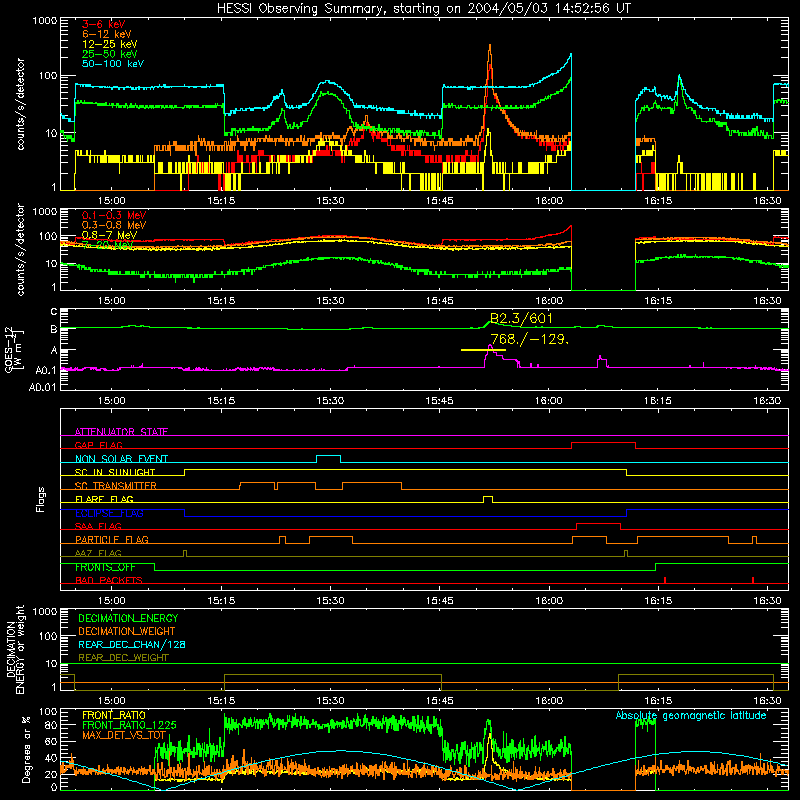Screen dimensions: 800x800
Task: Click the SC_IN_SUNLIGHT flag label
Action: pyautogui.click(x=115, y=472)
